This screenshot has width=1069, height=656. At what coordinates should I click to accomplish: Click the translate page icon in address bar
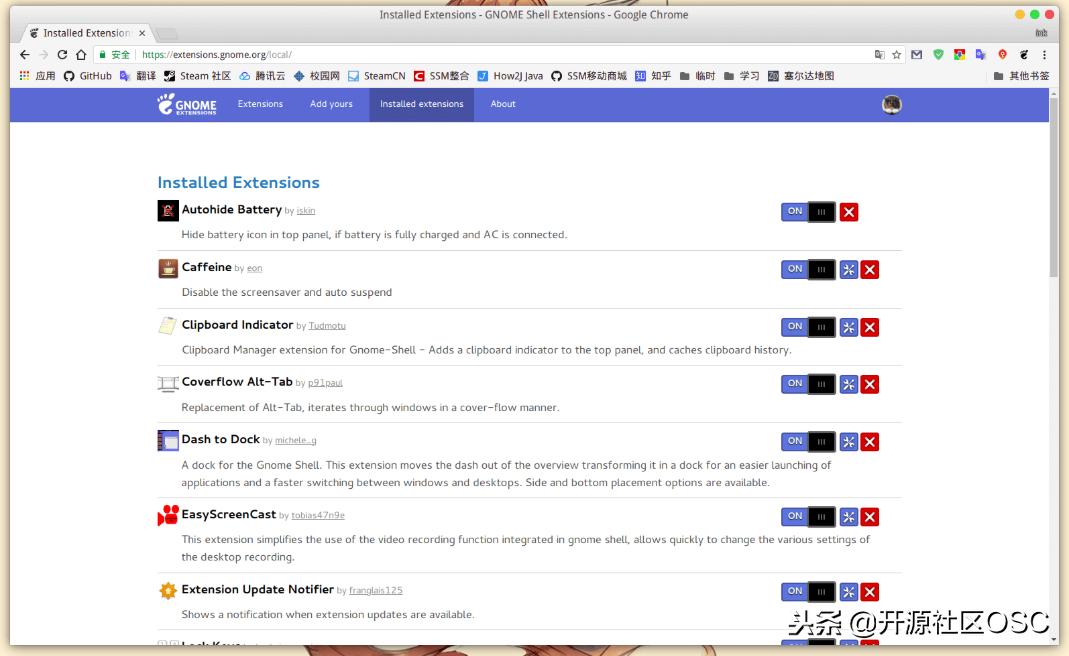tap(879, 55)
